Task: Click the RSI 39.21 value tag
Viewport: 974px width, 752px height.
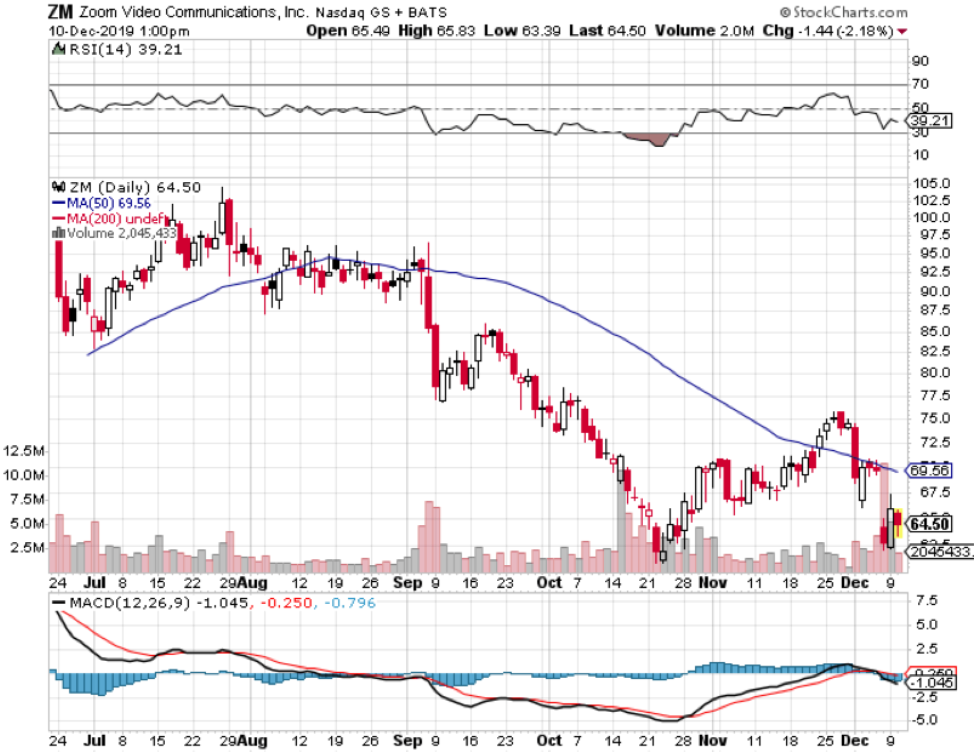Action: pos(929,120)
